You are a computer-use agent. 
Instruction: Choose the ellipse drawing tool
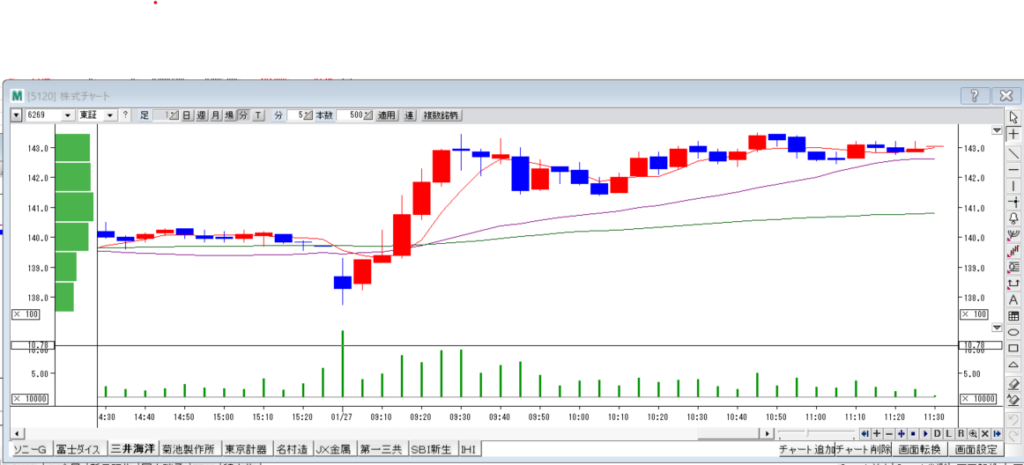coord(1013,332)
